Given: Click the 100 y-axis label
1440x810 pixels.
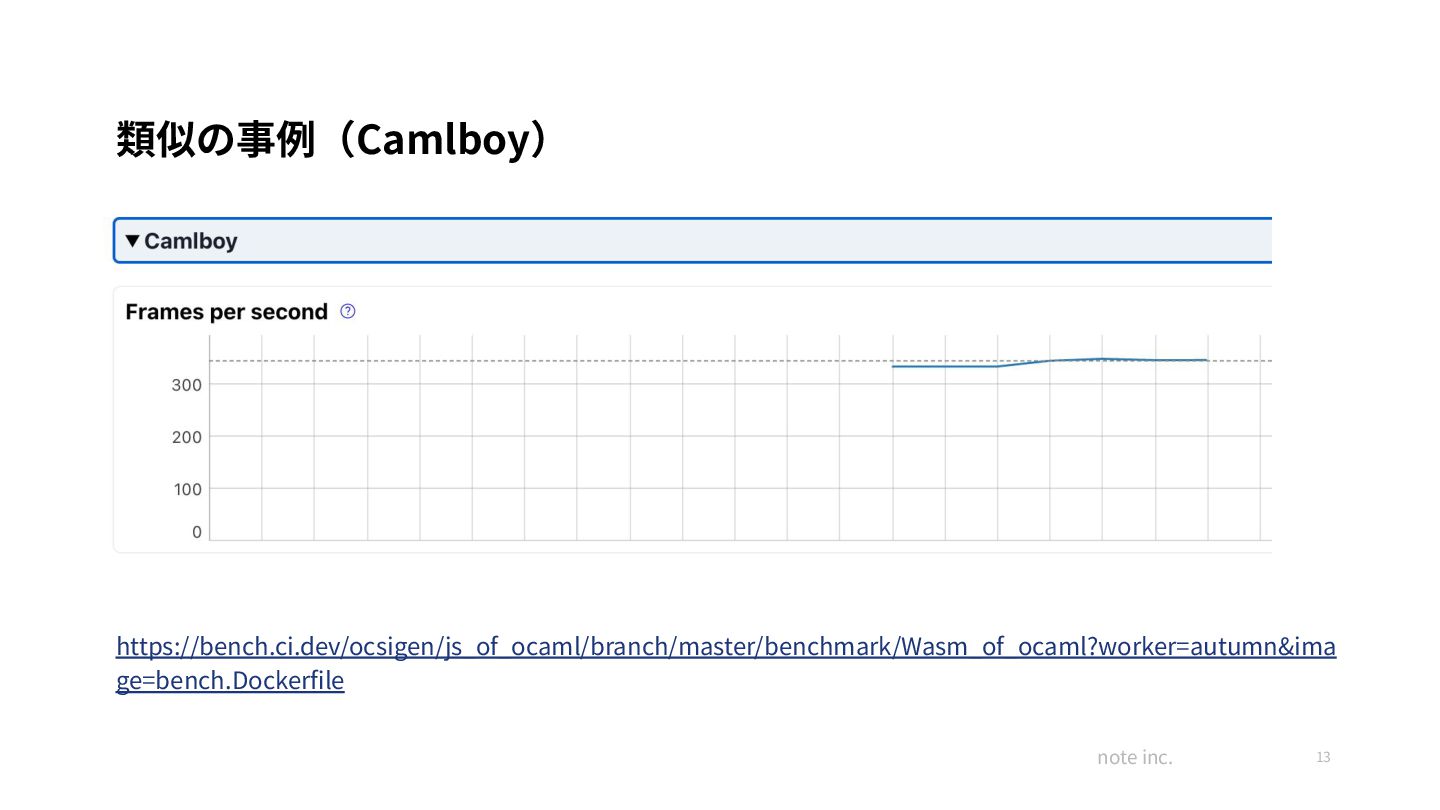Looking at the screenshot, I should [x=186, y=489].
